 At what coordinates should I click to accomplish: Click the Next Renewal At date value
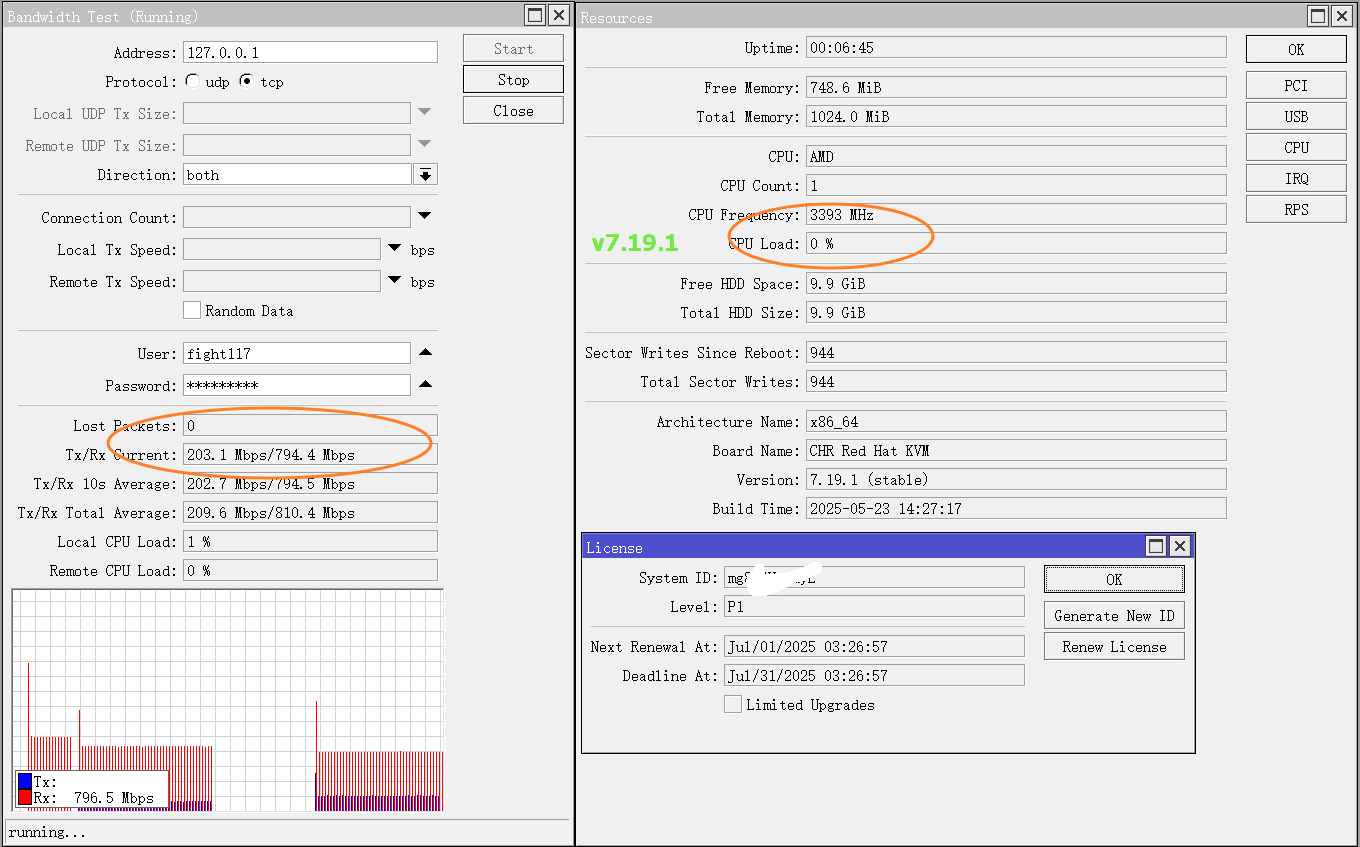pos(874,646)
